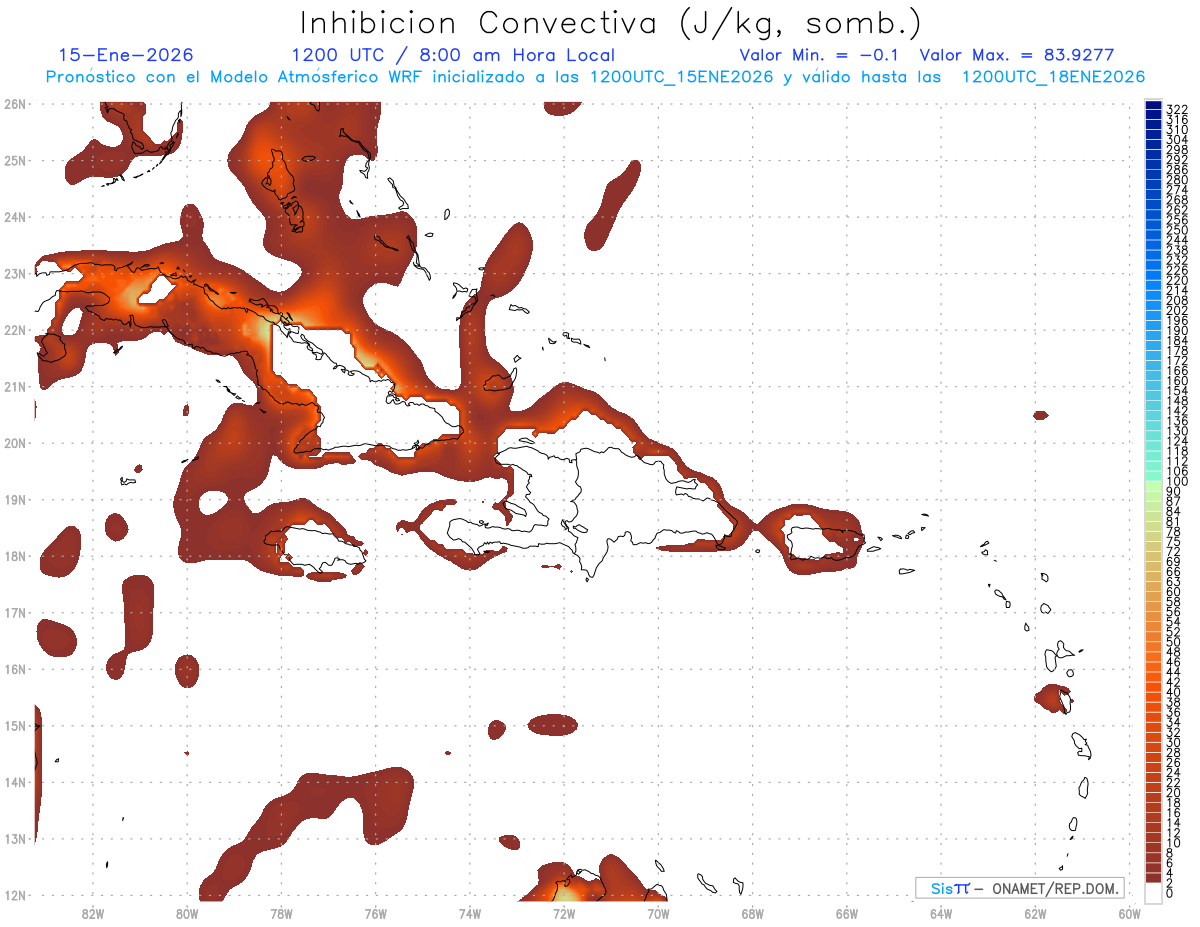Click the 25N latitude label
The image size is (1200, 927).
click(14, 160)
